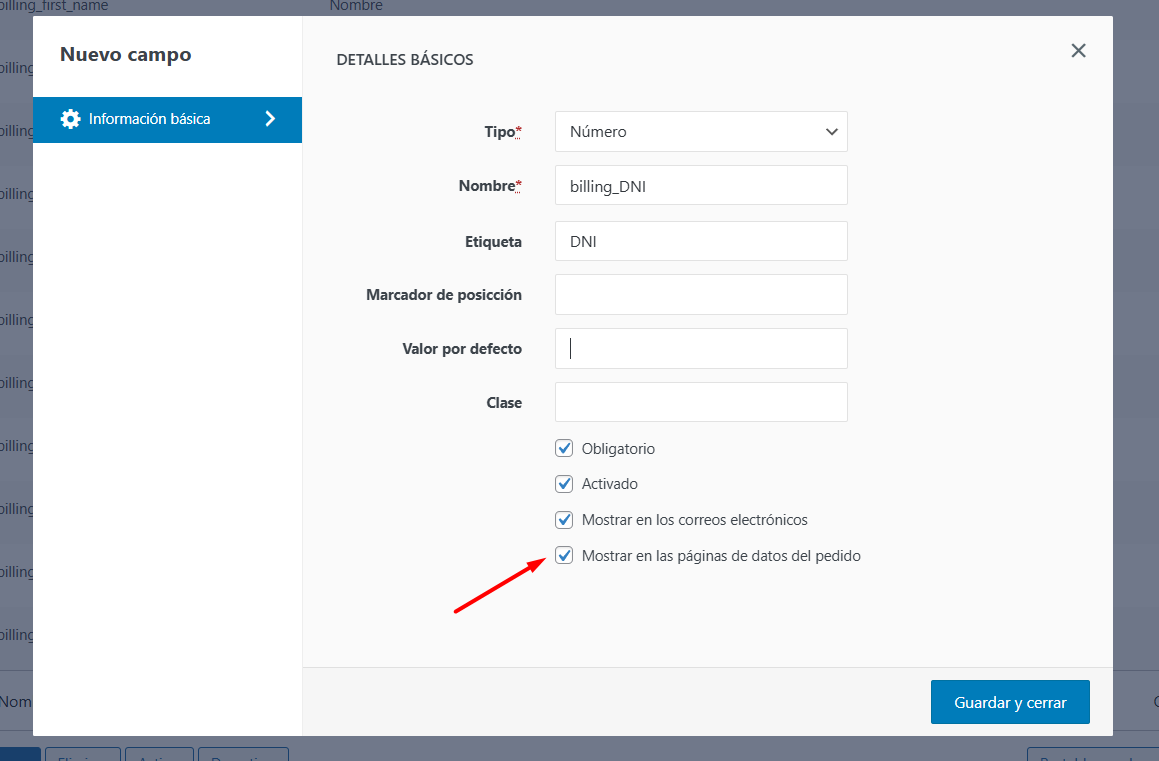Disable Mostrar en los correos electrónicos checkbox
The image size is (1159, 761).
pos(564,520)
